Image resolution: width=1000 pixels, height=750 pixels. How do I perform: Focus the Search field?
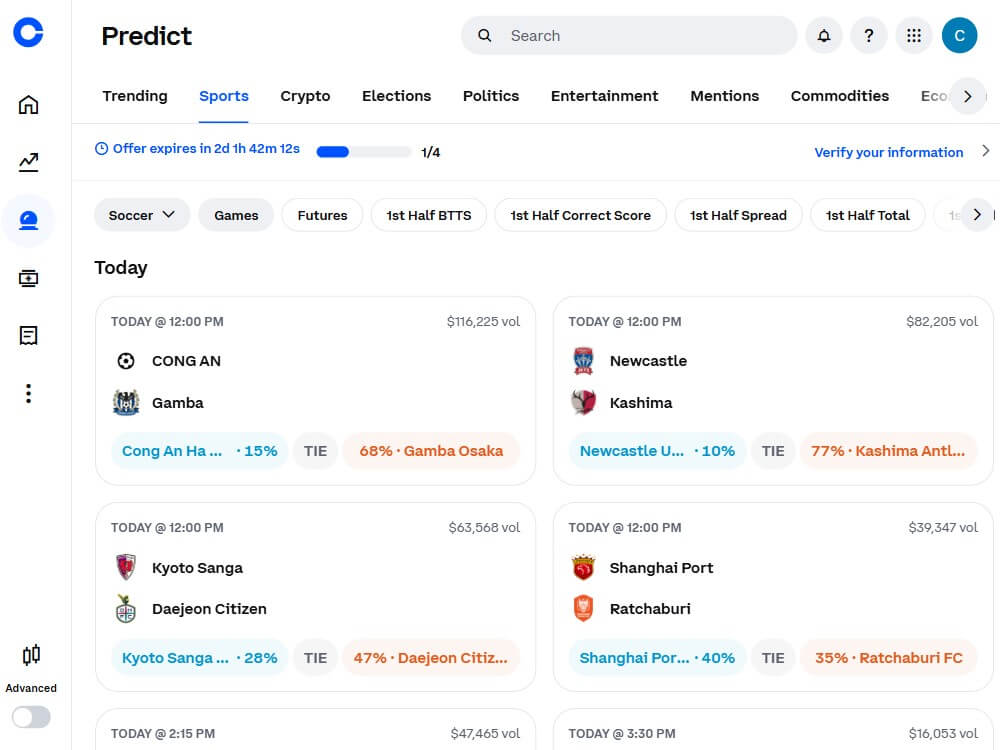(629, 36)
